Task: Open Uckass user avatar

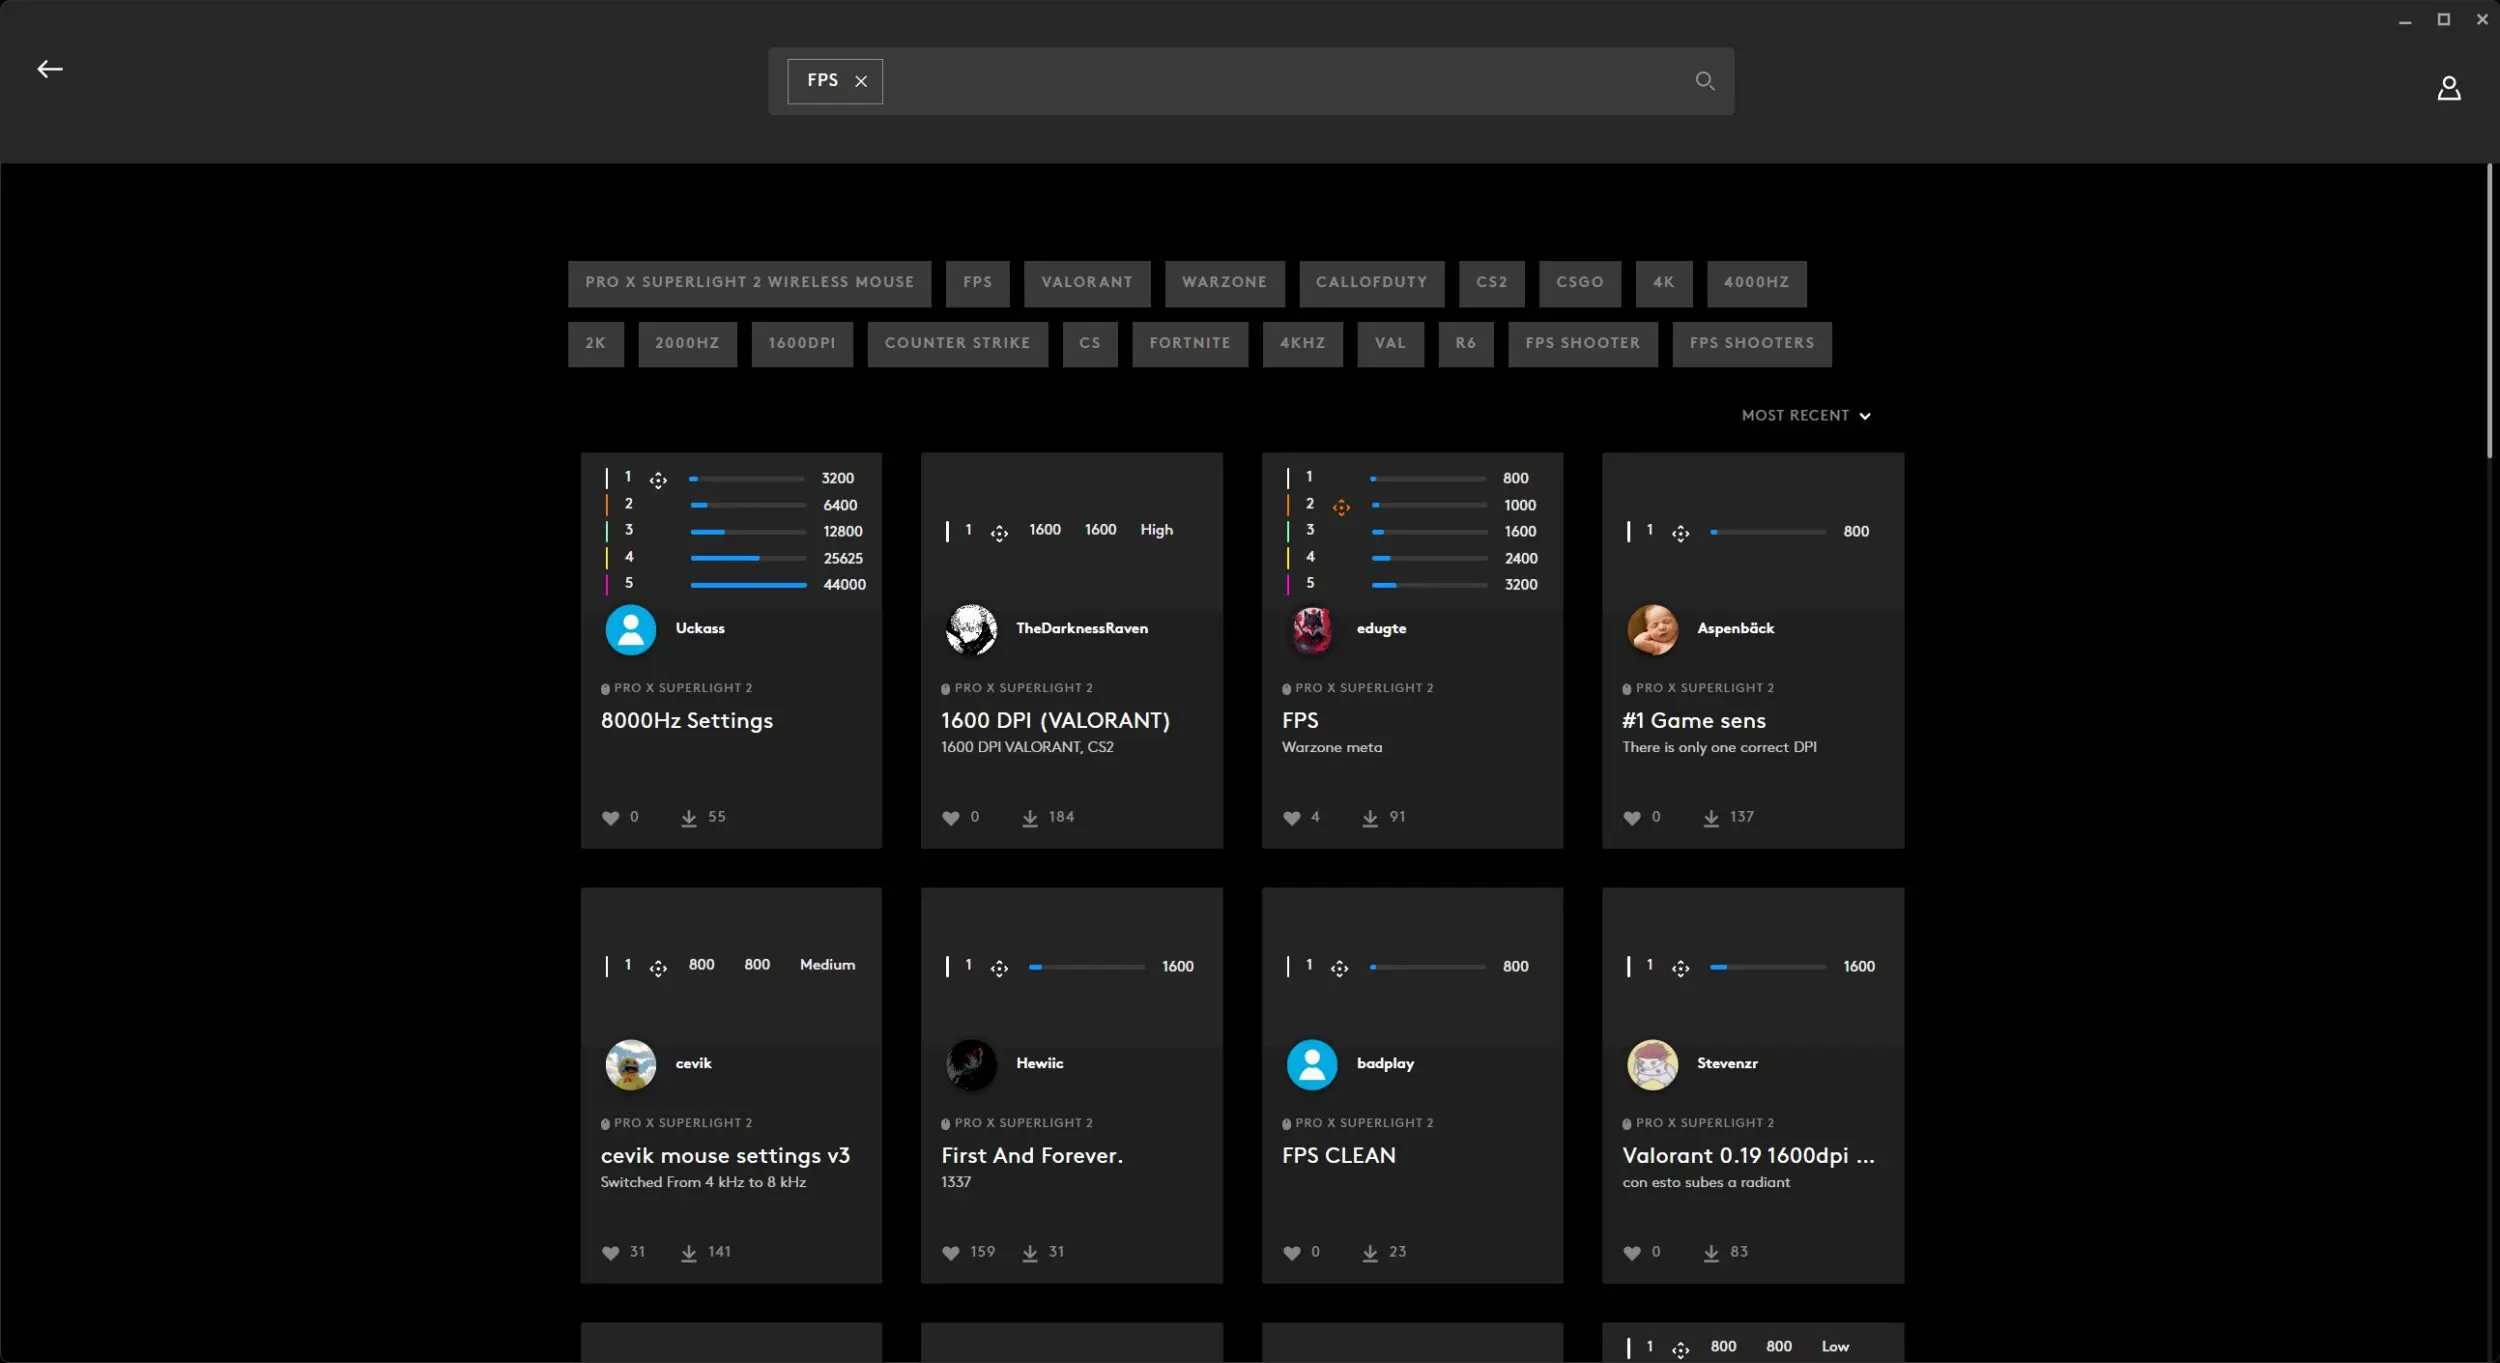Action: (x=631, y=629)
